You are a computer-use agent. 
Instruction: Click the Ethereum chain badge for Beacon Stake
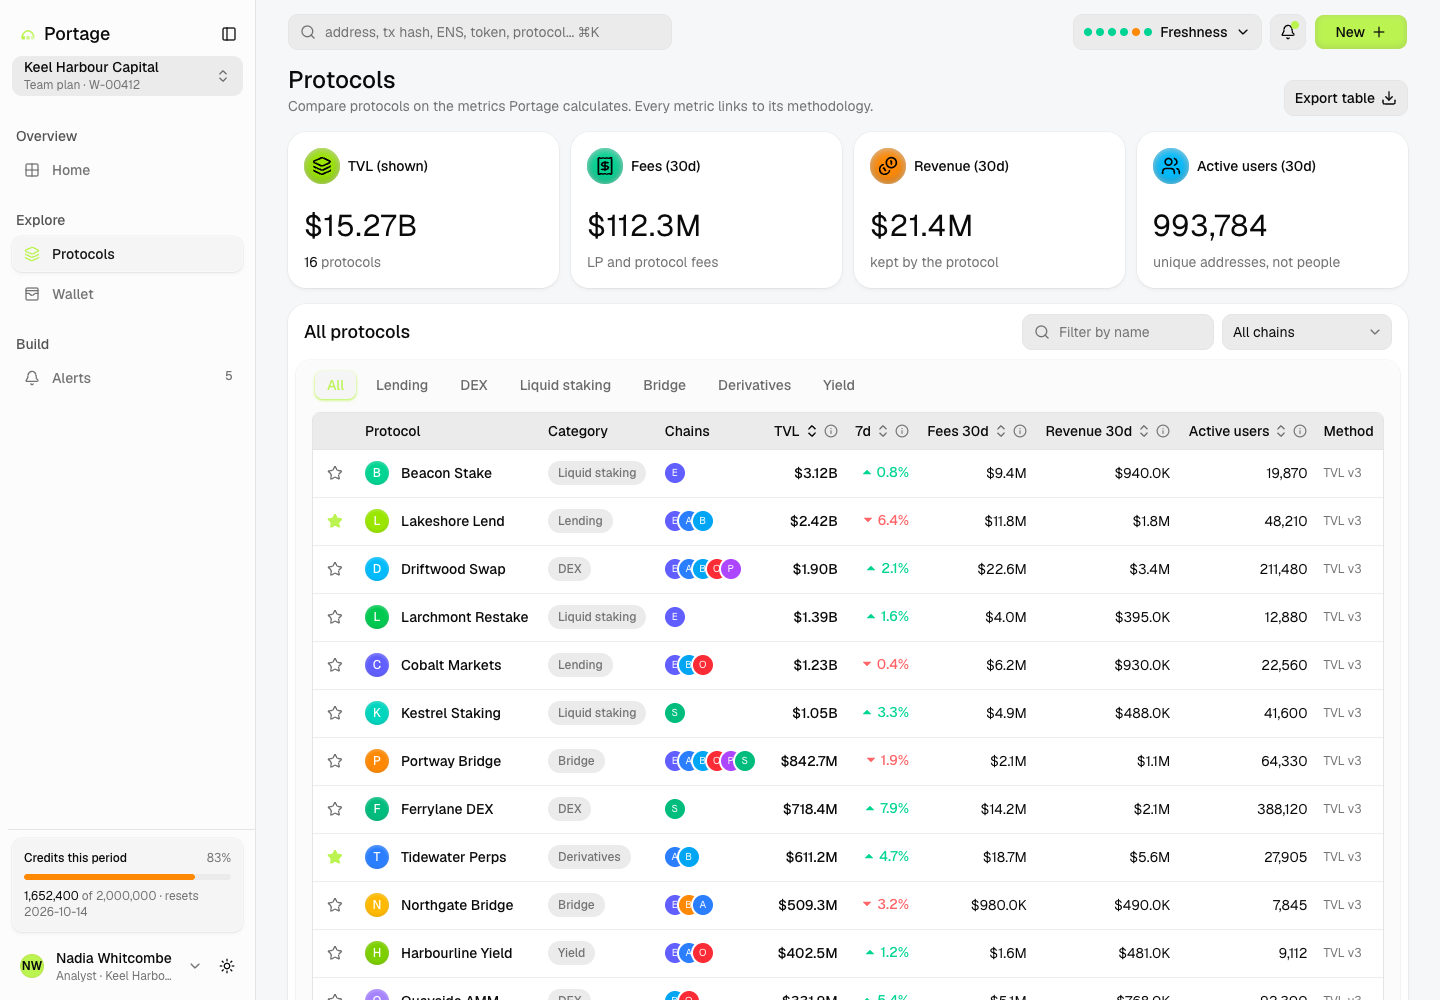click(x=675, y=473)
